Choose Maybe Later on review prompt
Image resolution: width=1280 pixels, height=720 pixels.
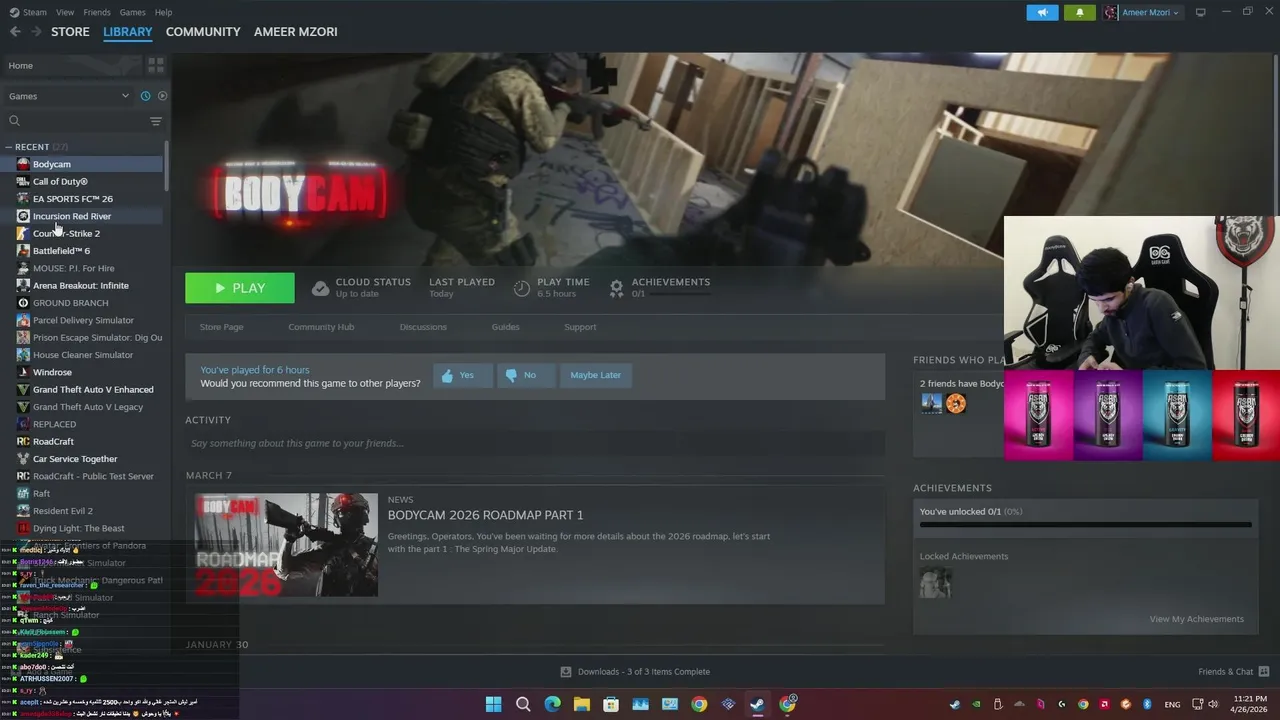click(596, 375)
